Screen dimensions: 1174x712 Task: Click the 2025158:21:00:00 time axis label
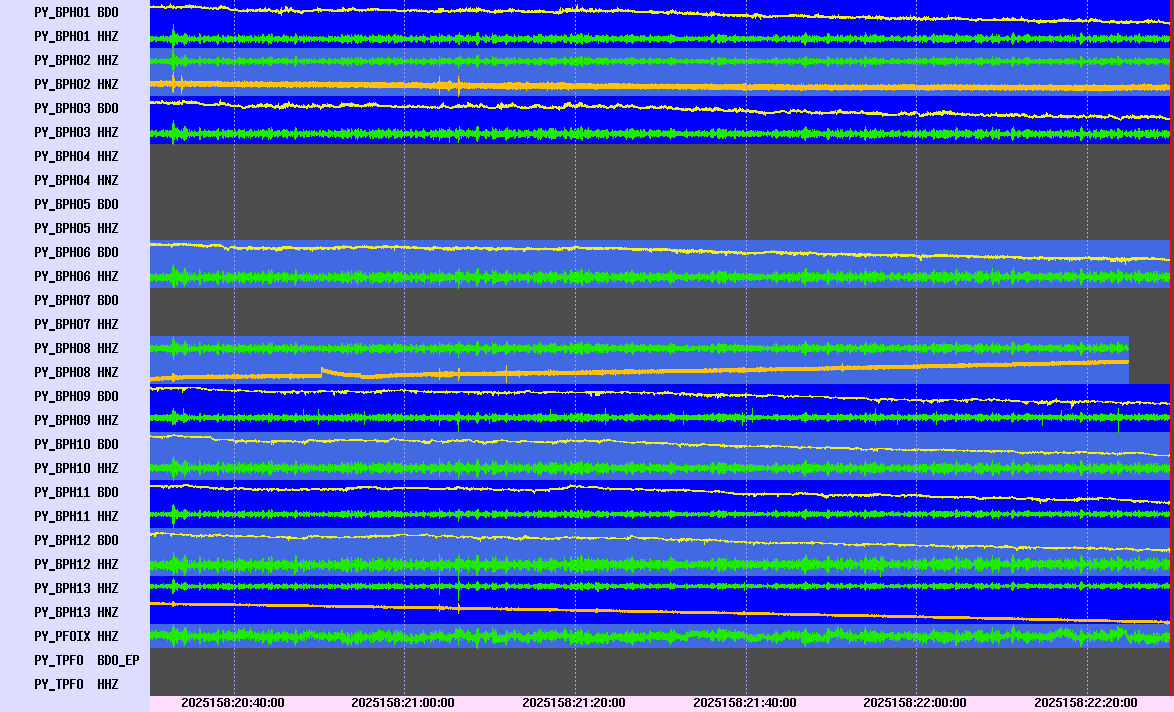click(403, 703)
